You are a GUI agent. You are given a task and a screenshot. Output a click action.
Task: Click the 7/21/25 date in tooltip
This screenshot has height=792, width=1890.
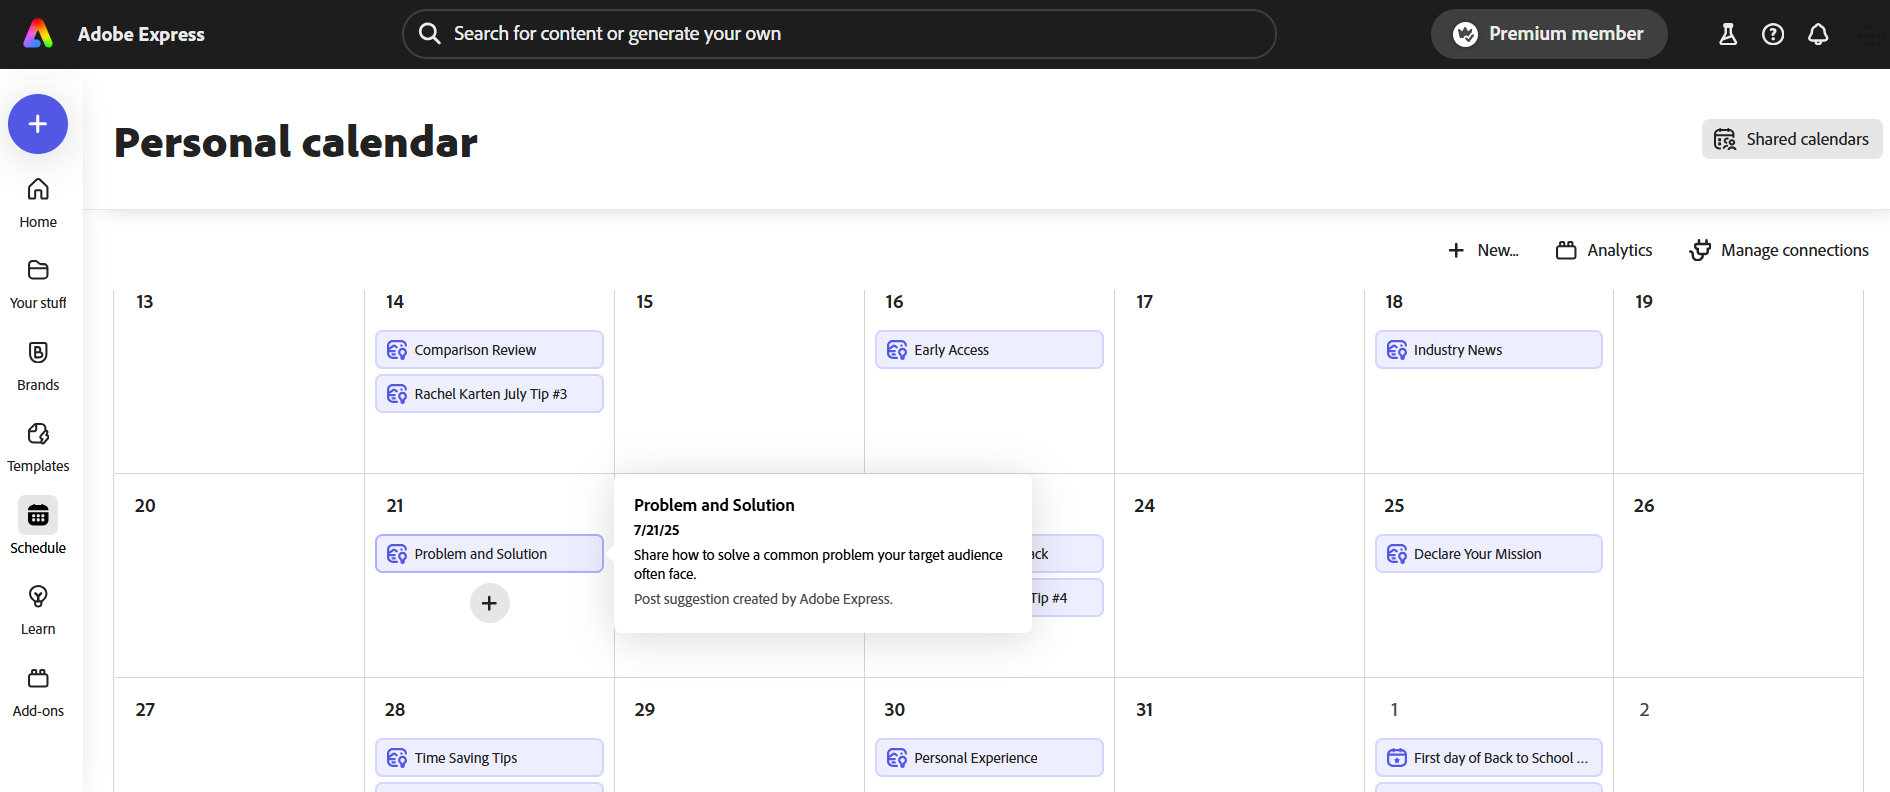tap(656, 530)
